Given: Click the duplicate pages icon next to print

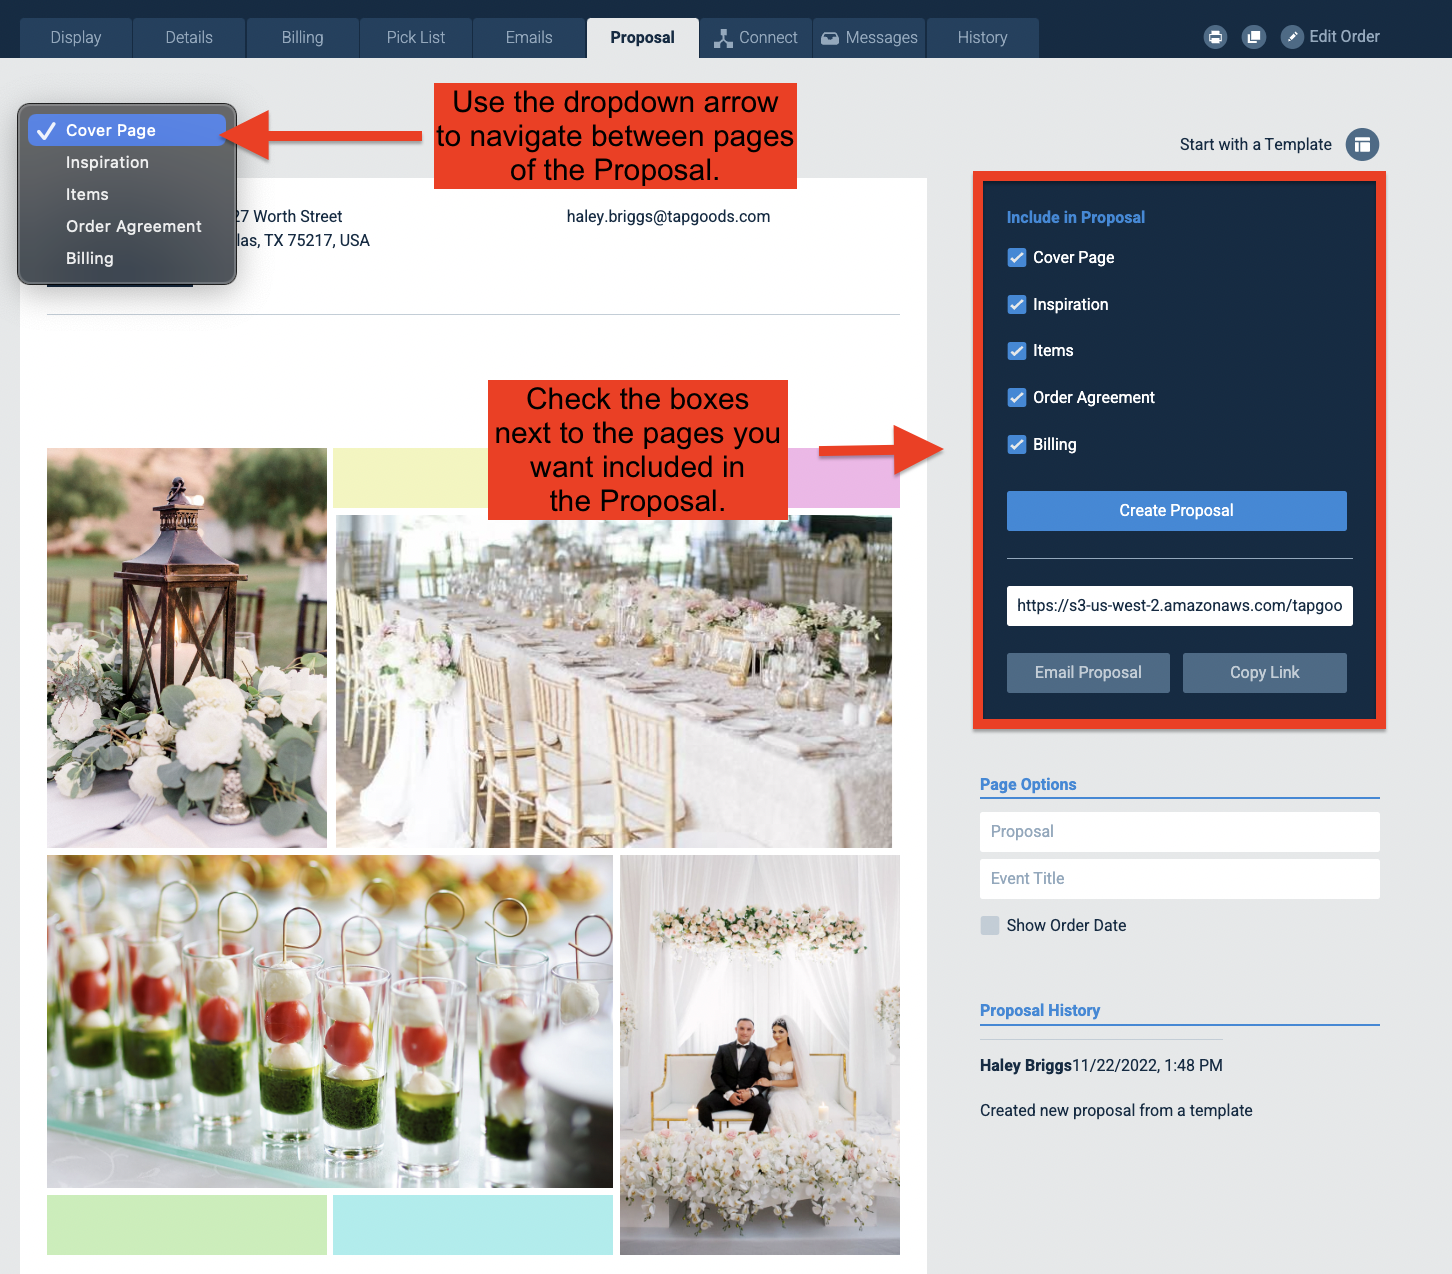Looking at the screenshot, I should point(1253,36).
